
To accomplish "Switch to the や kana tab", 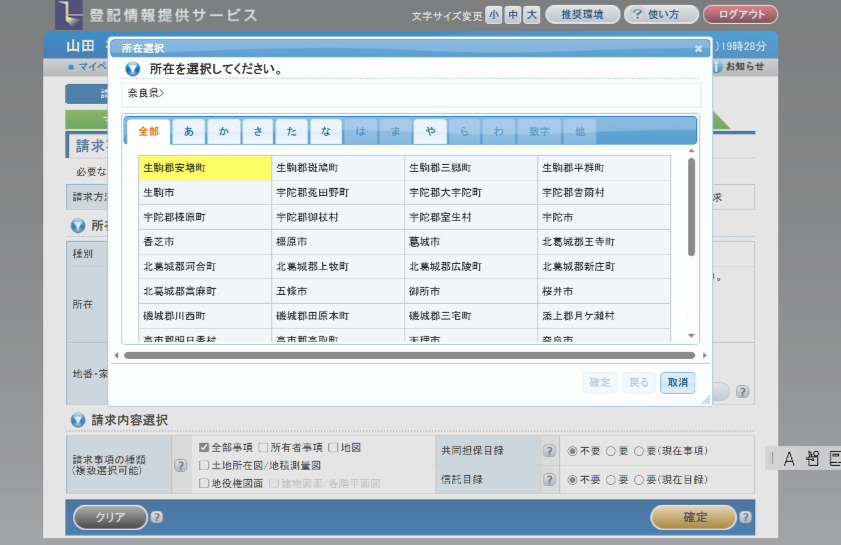I will [430, 132].
